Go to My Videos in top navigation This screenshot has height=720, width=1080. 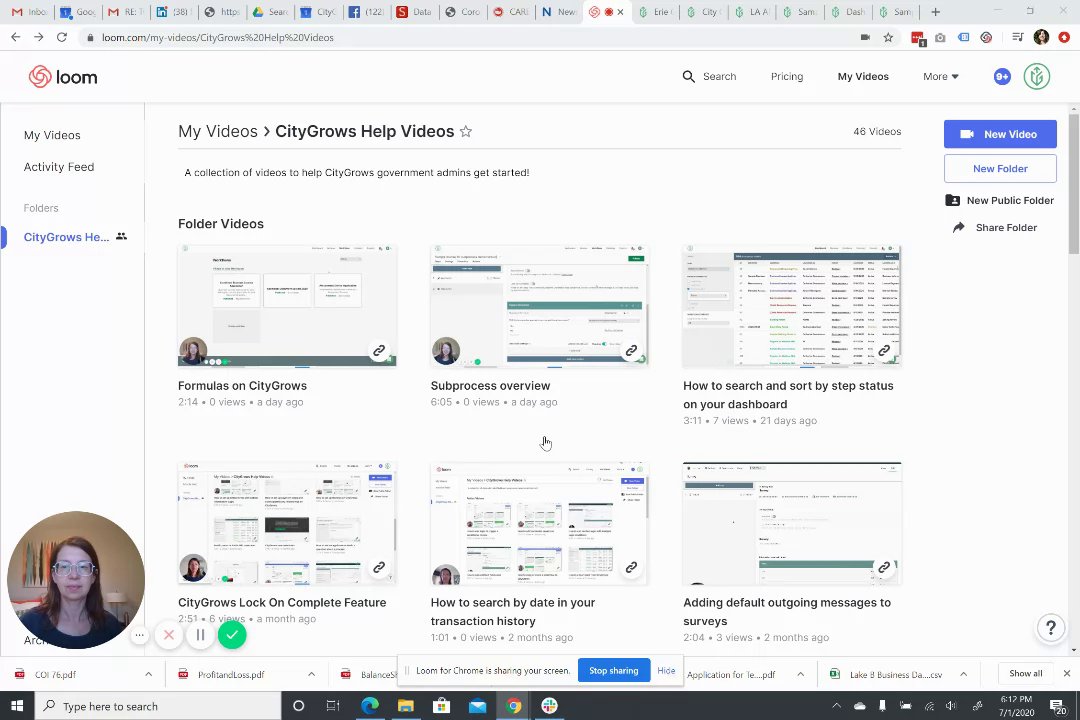point(863,76)
